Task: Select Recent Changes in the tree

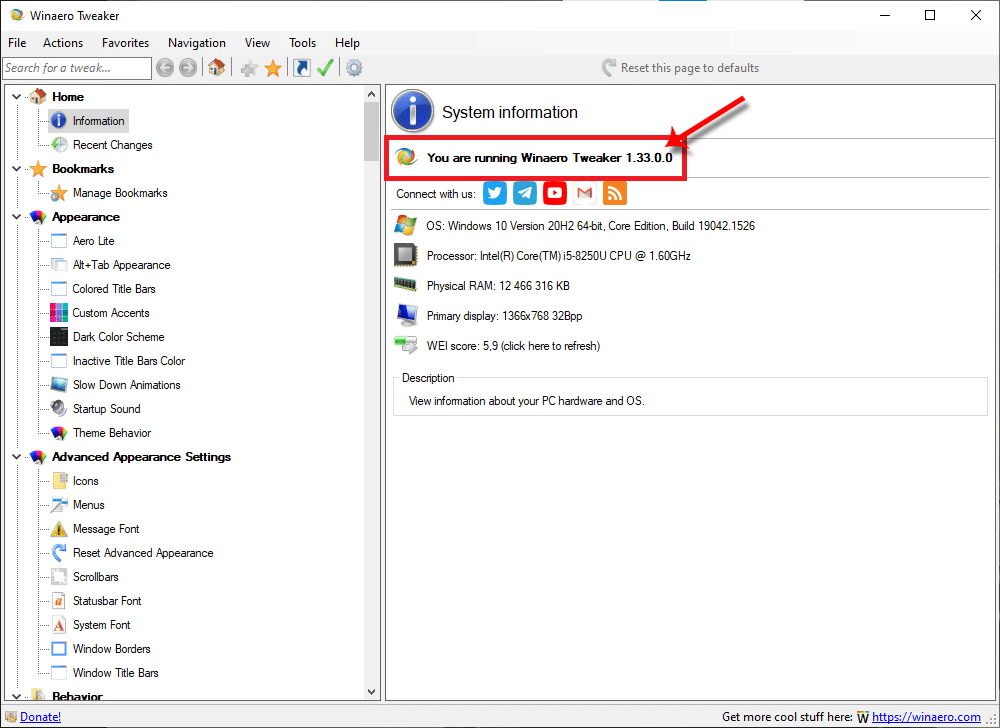Action: coord(113,145)
